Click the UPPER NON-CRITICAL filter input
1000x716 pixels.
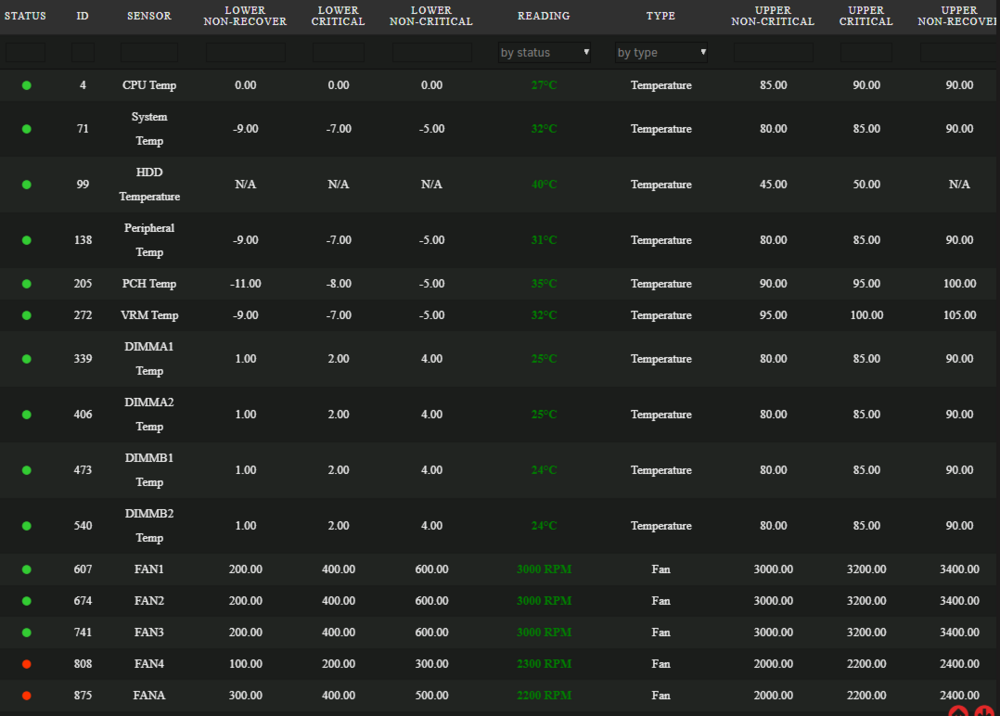(x=774, y=52)
